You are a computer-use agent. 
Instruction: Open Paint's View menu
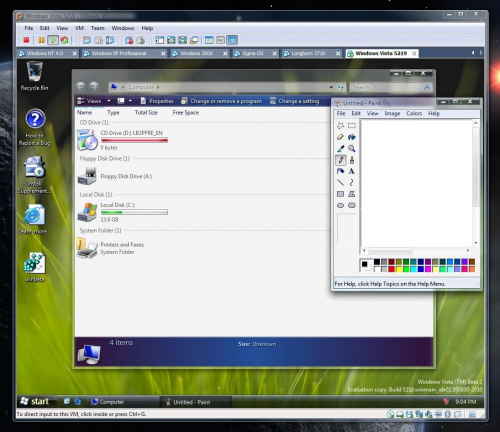click(x=373, y=114)
